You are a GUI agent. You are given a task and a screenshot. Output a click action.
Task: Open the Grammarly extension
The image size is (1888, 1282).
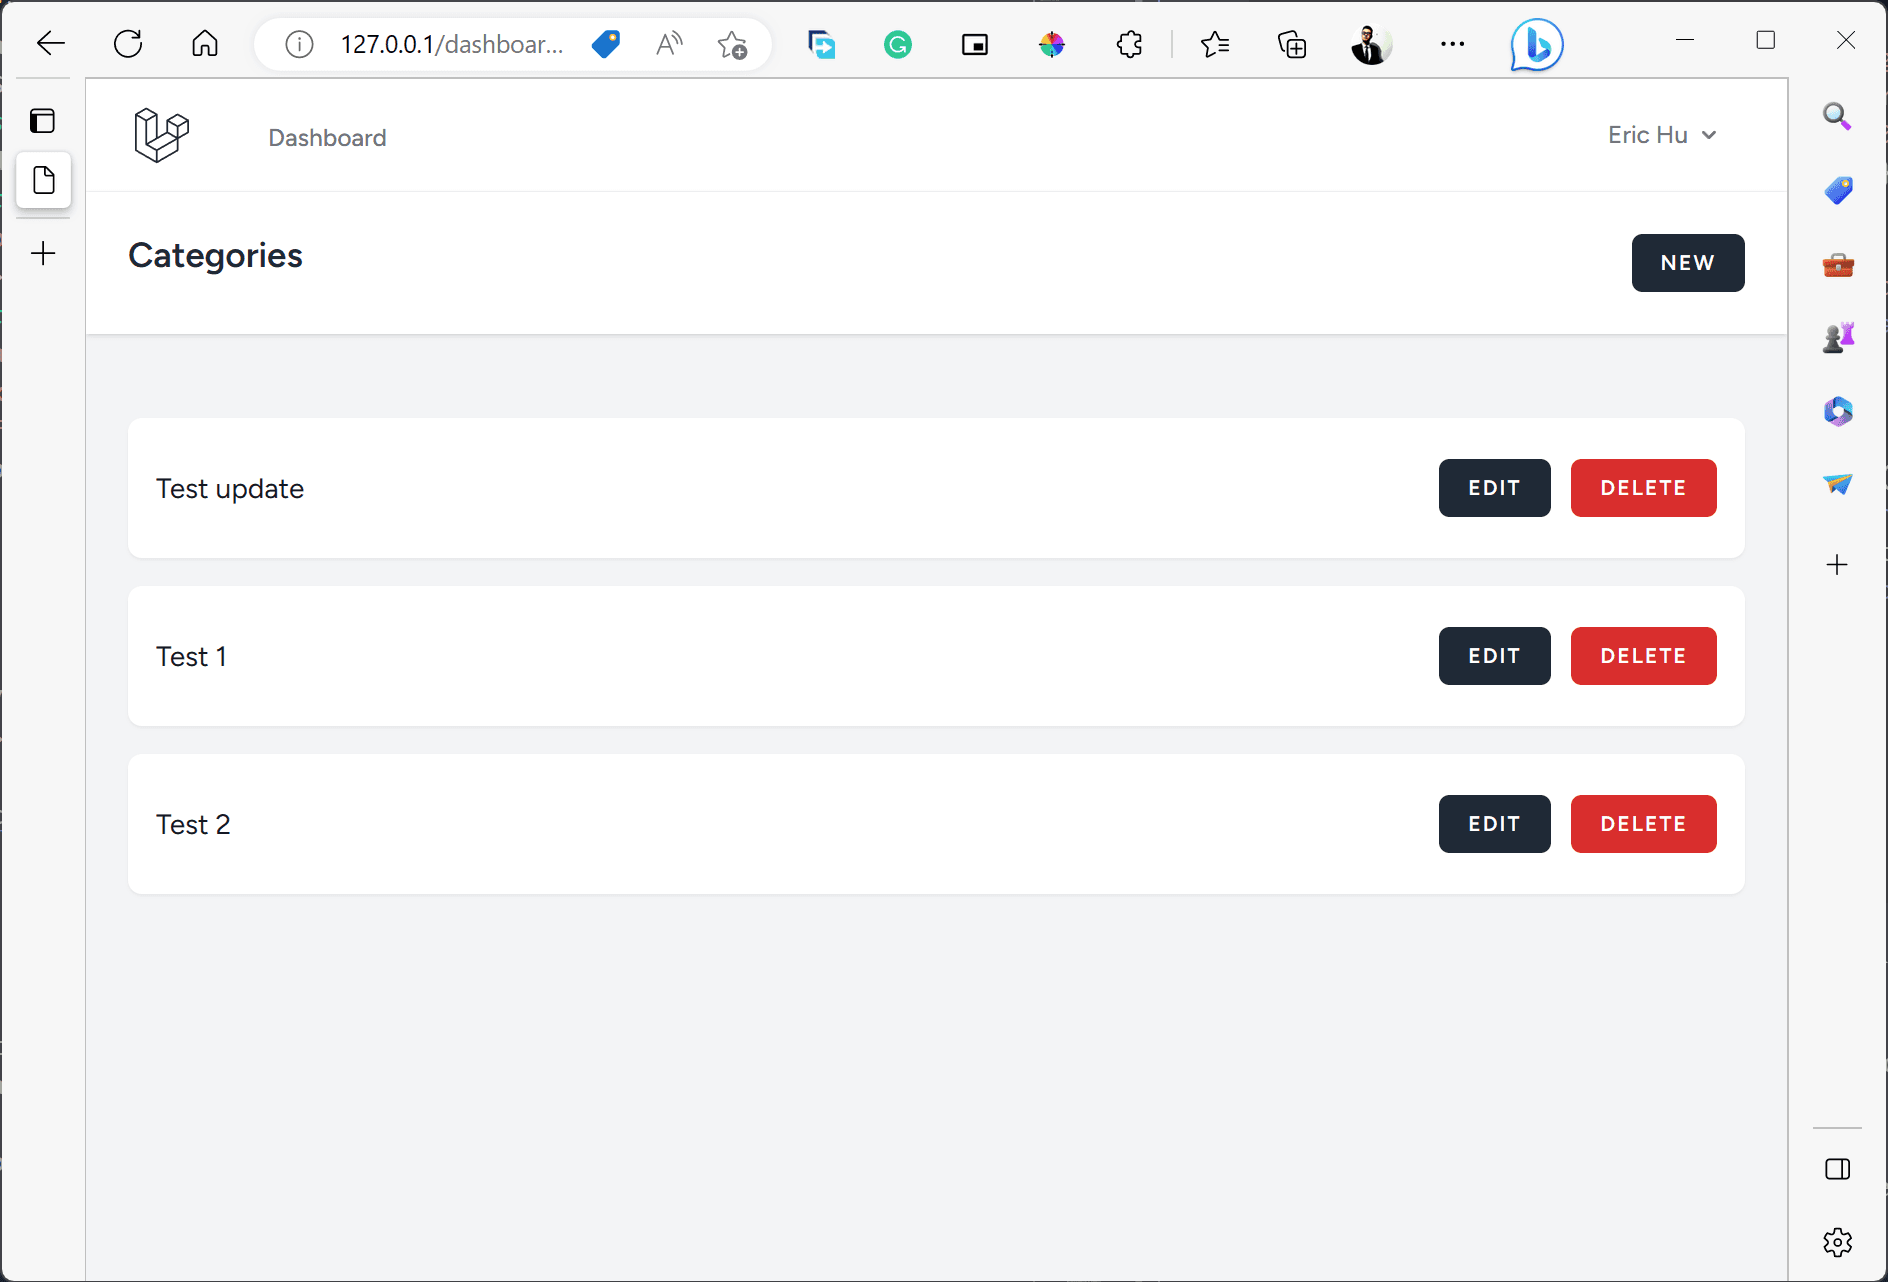pyautogui.click(x=897, y=44)
